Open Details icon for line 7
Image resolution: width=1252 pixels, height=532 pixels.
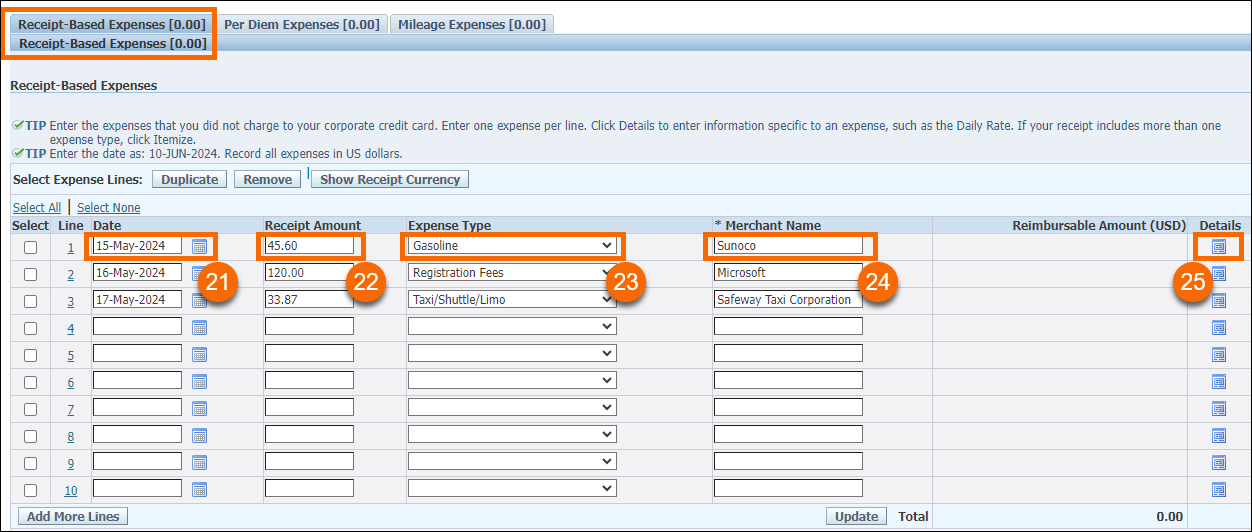[x=1218, y=409]
